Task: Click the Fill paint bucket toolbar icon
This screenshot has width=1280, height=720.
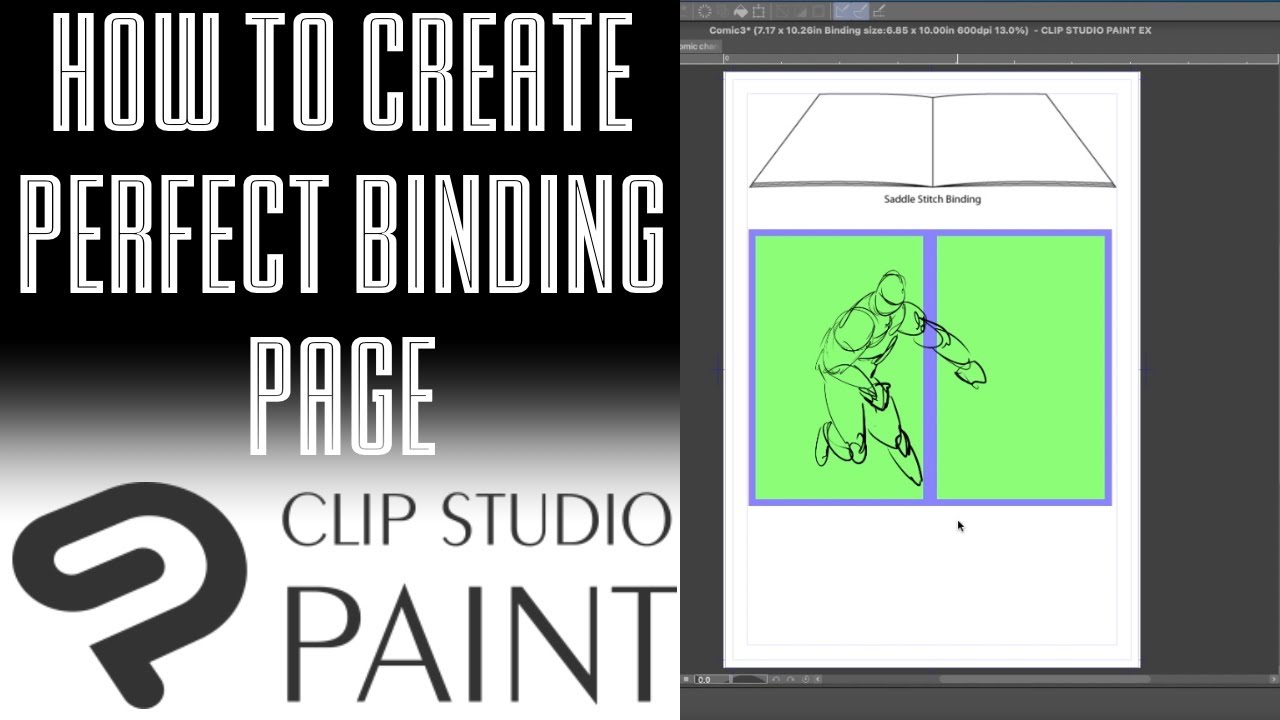Action: click(x=741, y=11)
